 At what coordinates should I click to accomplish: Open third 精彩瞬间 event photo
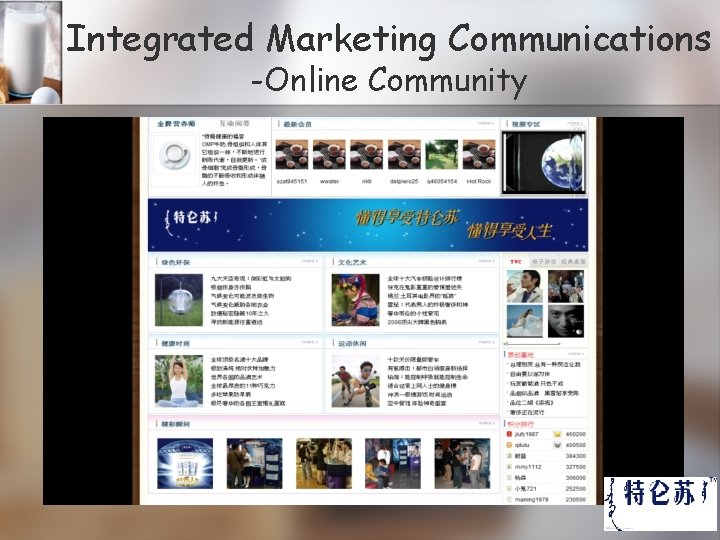tap(324, 463)
